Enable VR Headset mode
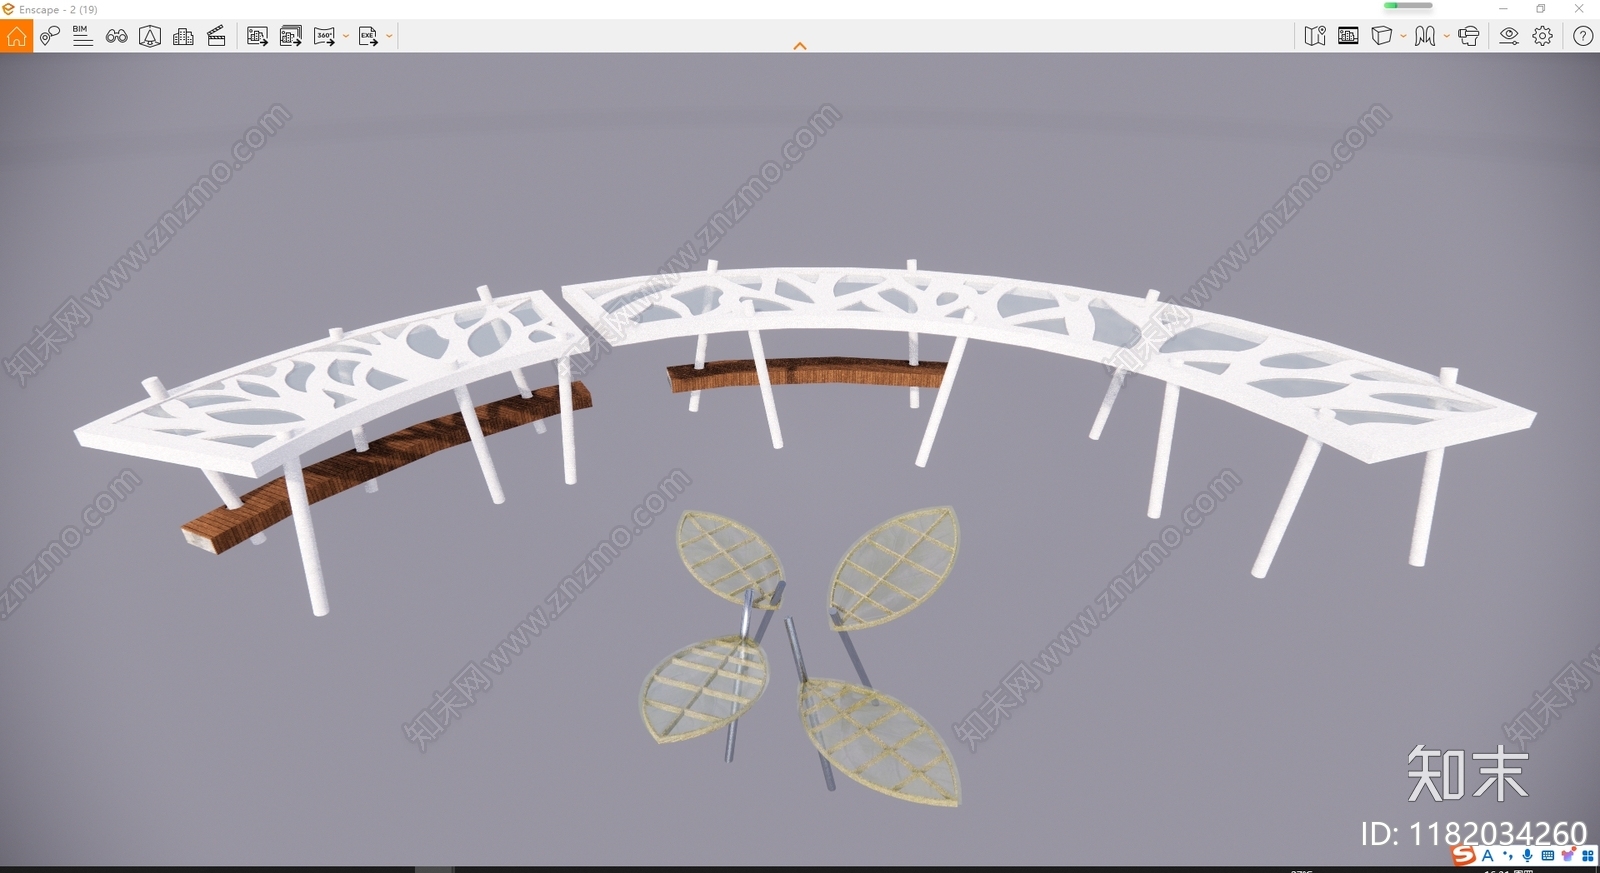Viewport: 1600px width, 873px height. [x=1468, y=37]
